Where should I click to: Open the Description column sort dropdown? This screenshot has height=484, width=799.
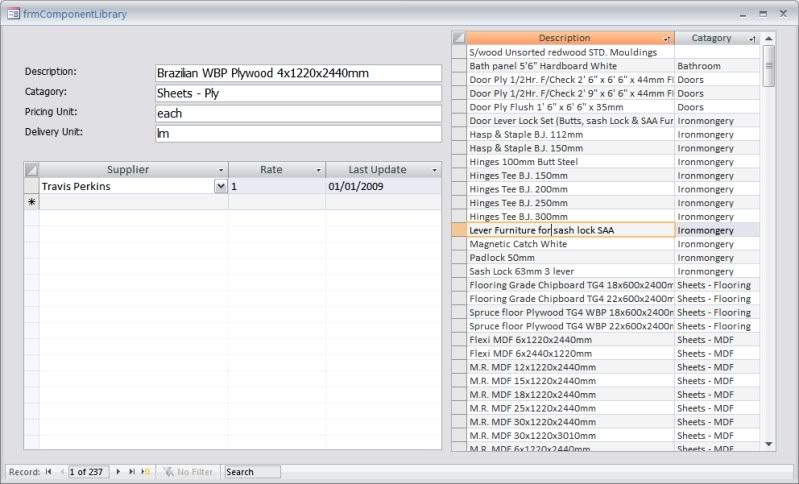pyautogui.click(x=667, y=39)
